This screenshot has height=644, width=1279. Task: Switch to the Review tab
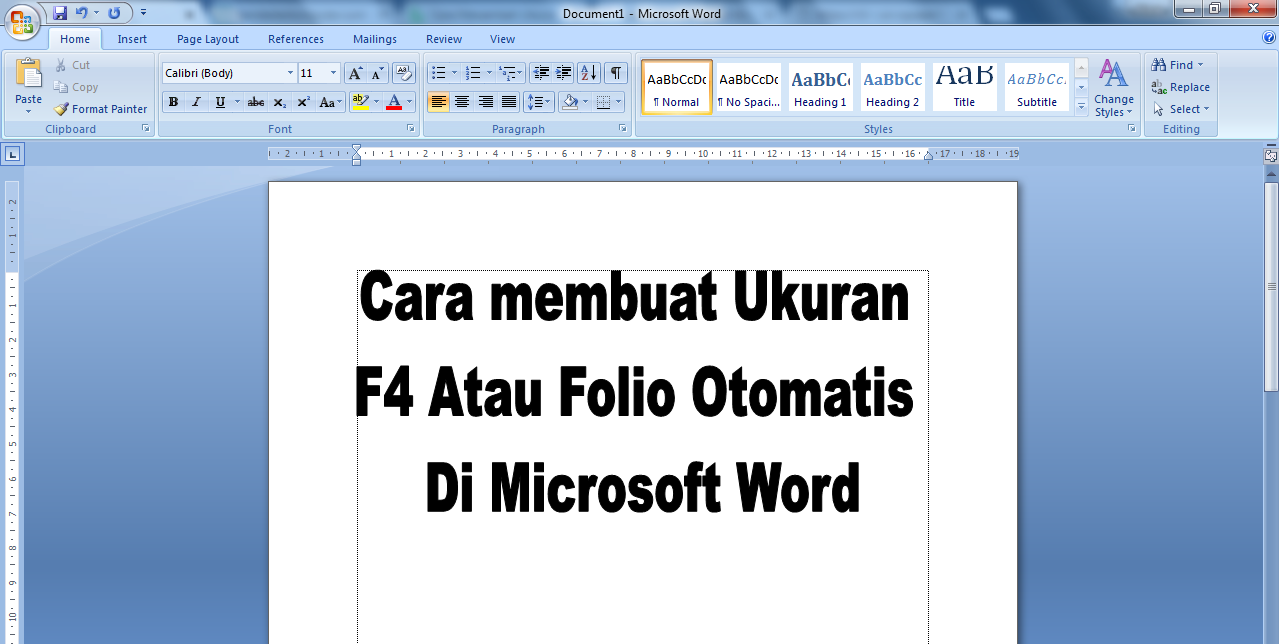point(444,39)
